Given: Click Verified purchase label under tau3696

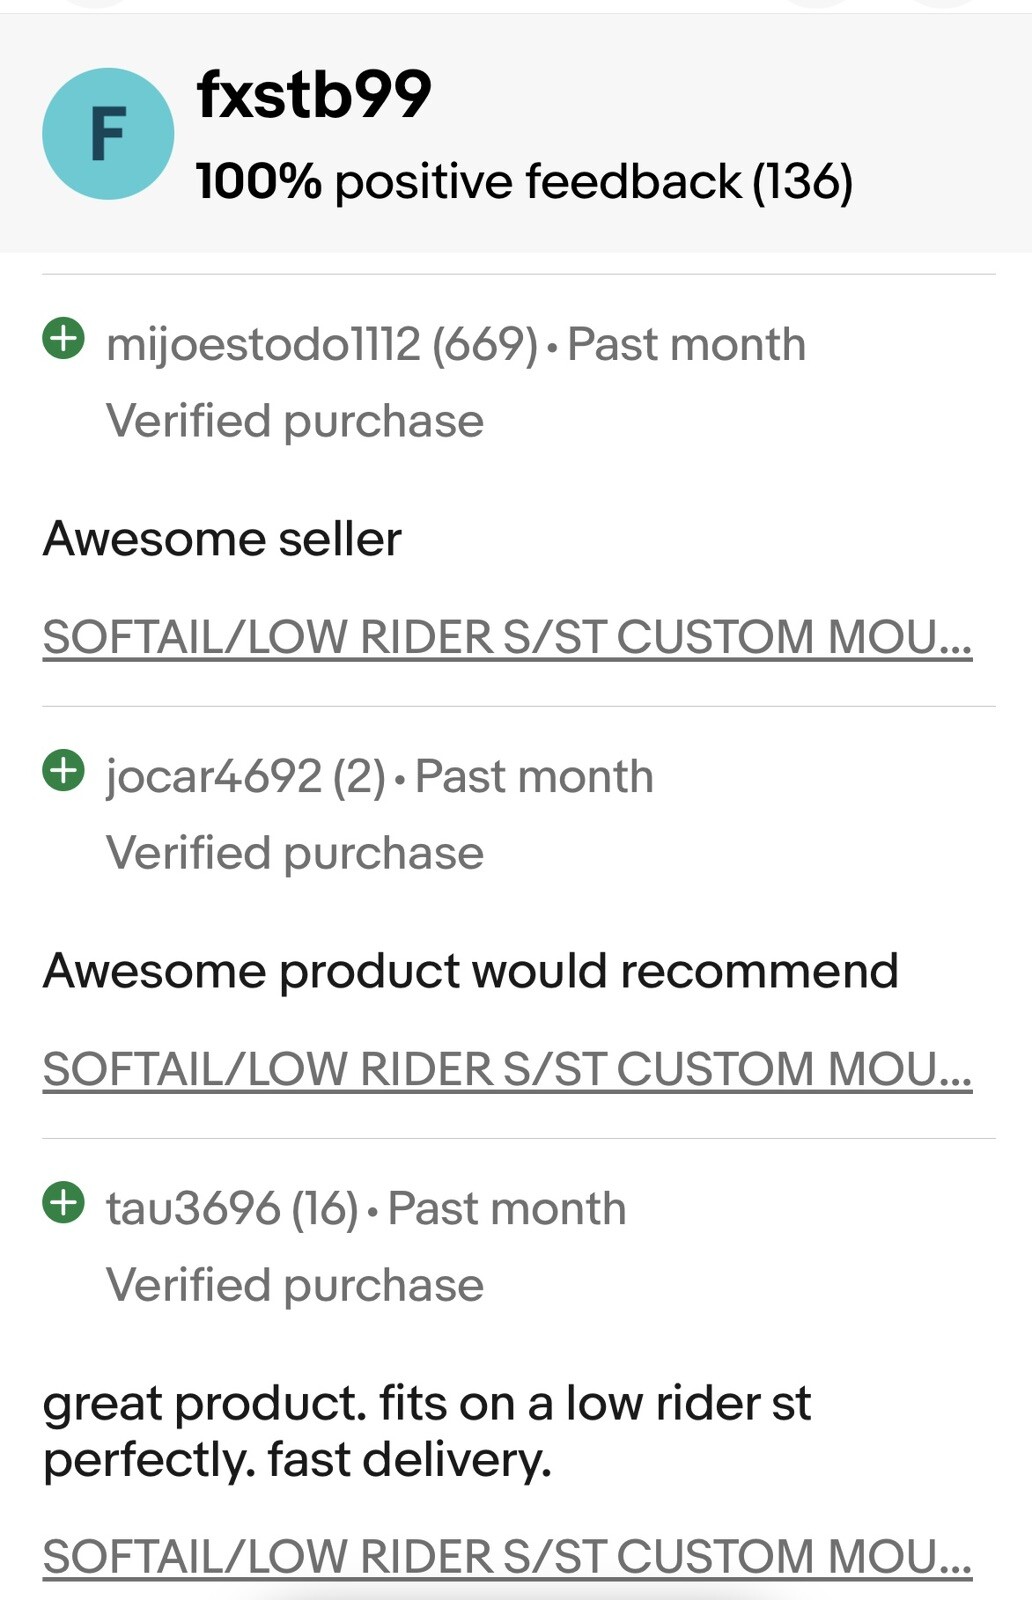Looking at the screenshot, I should [295, 1285].
